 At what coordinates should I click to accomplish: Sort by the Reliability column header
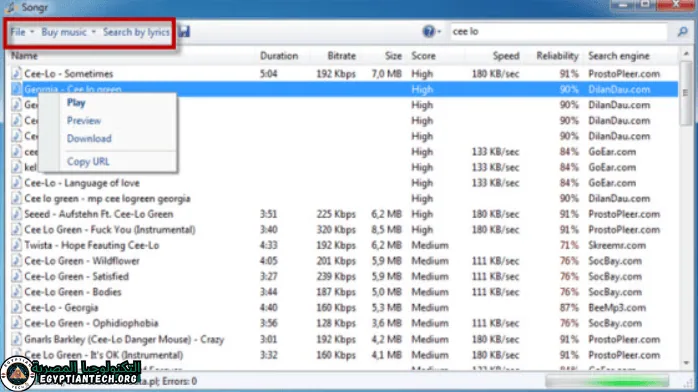[557, 56]
